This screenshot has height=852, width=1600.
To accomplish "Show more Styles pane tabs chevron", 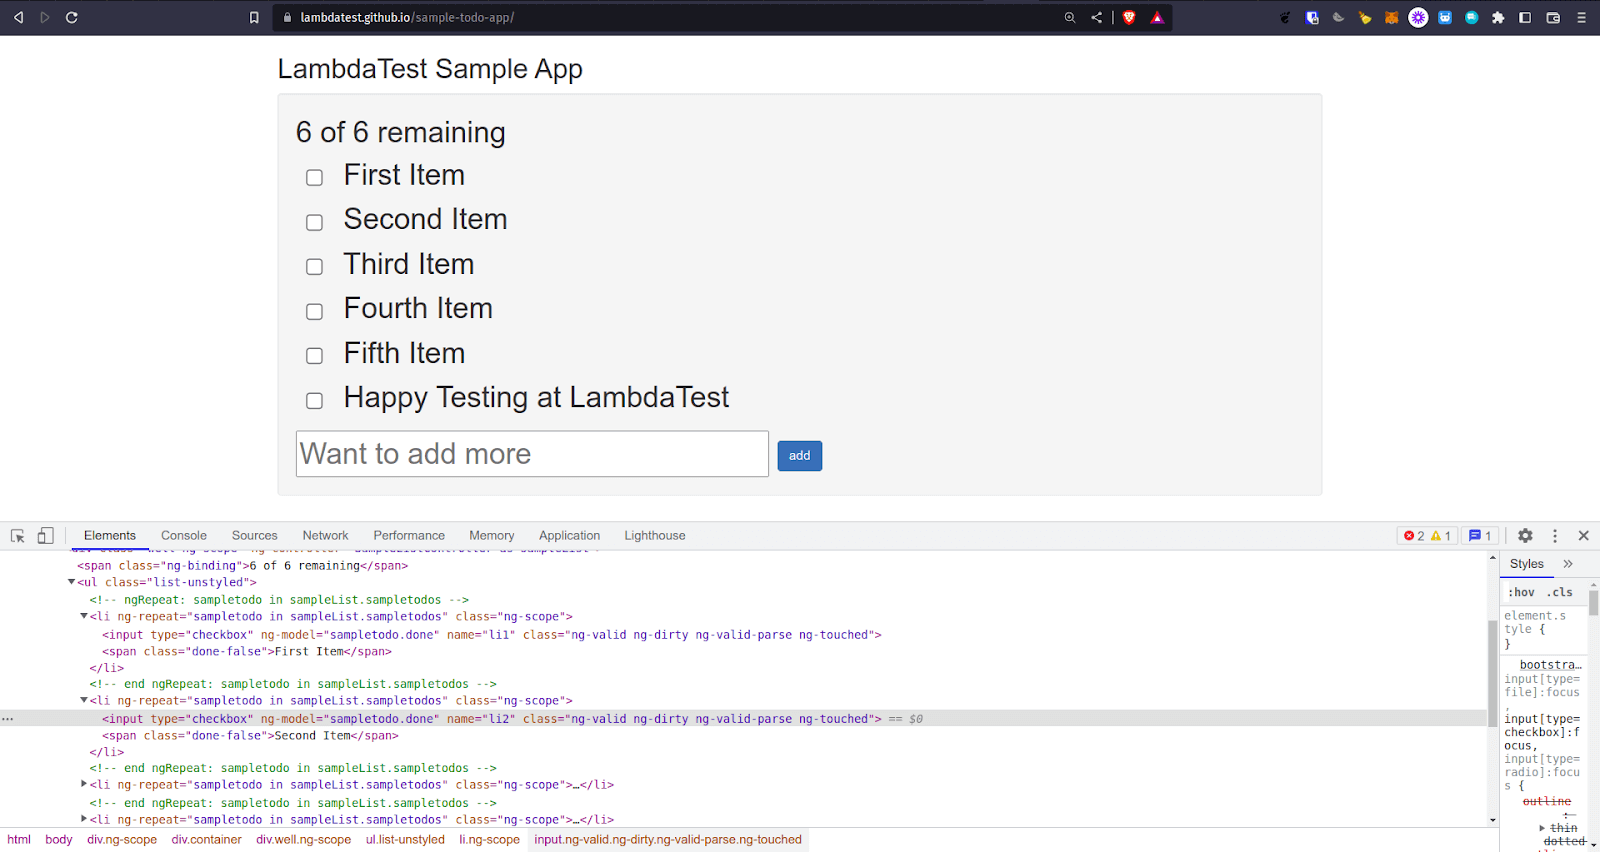I will (1568, 564).
